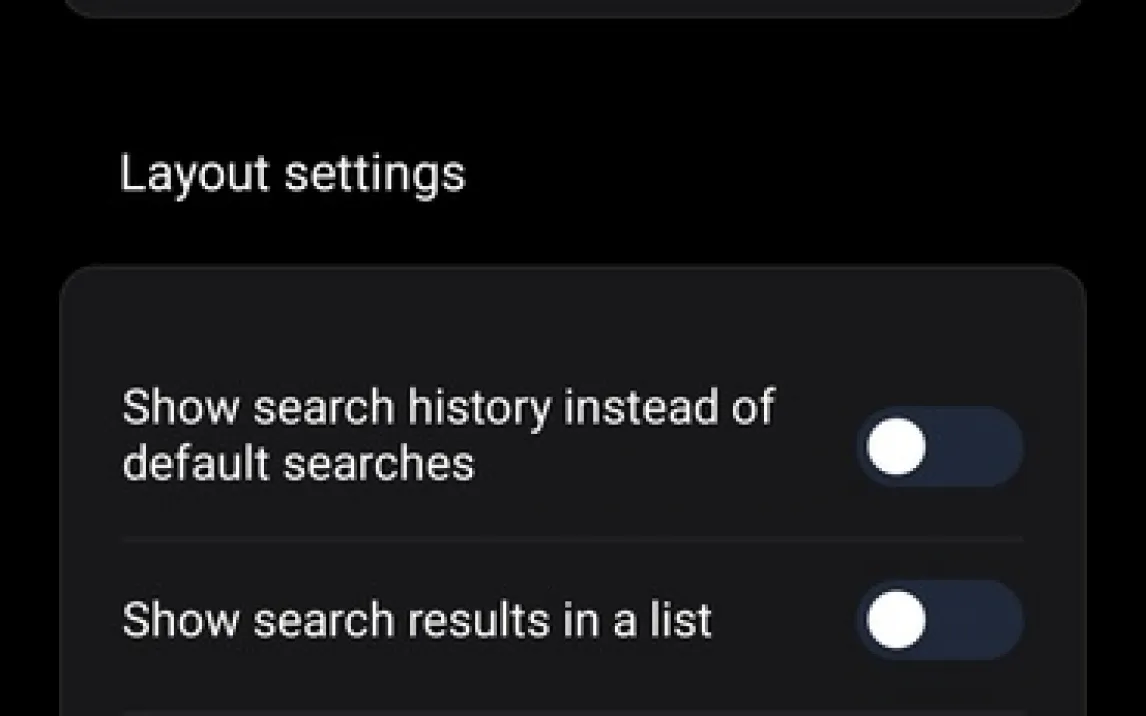Enable the search history toggle switch

click(939, 447)
